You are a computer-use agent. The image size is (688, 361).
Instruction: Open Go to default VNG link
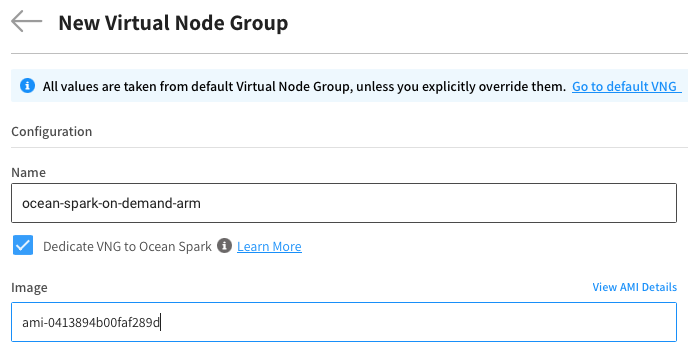coord(626,86)
